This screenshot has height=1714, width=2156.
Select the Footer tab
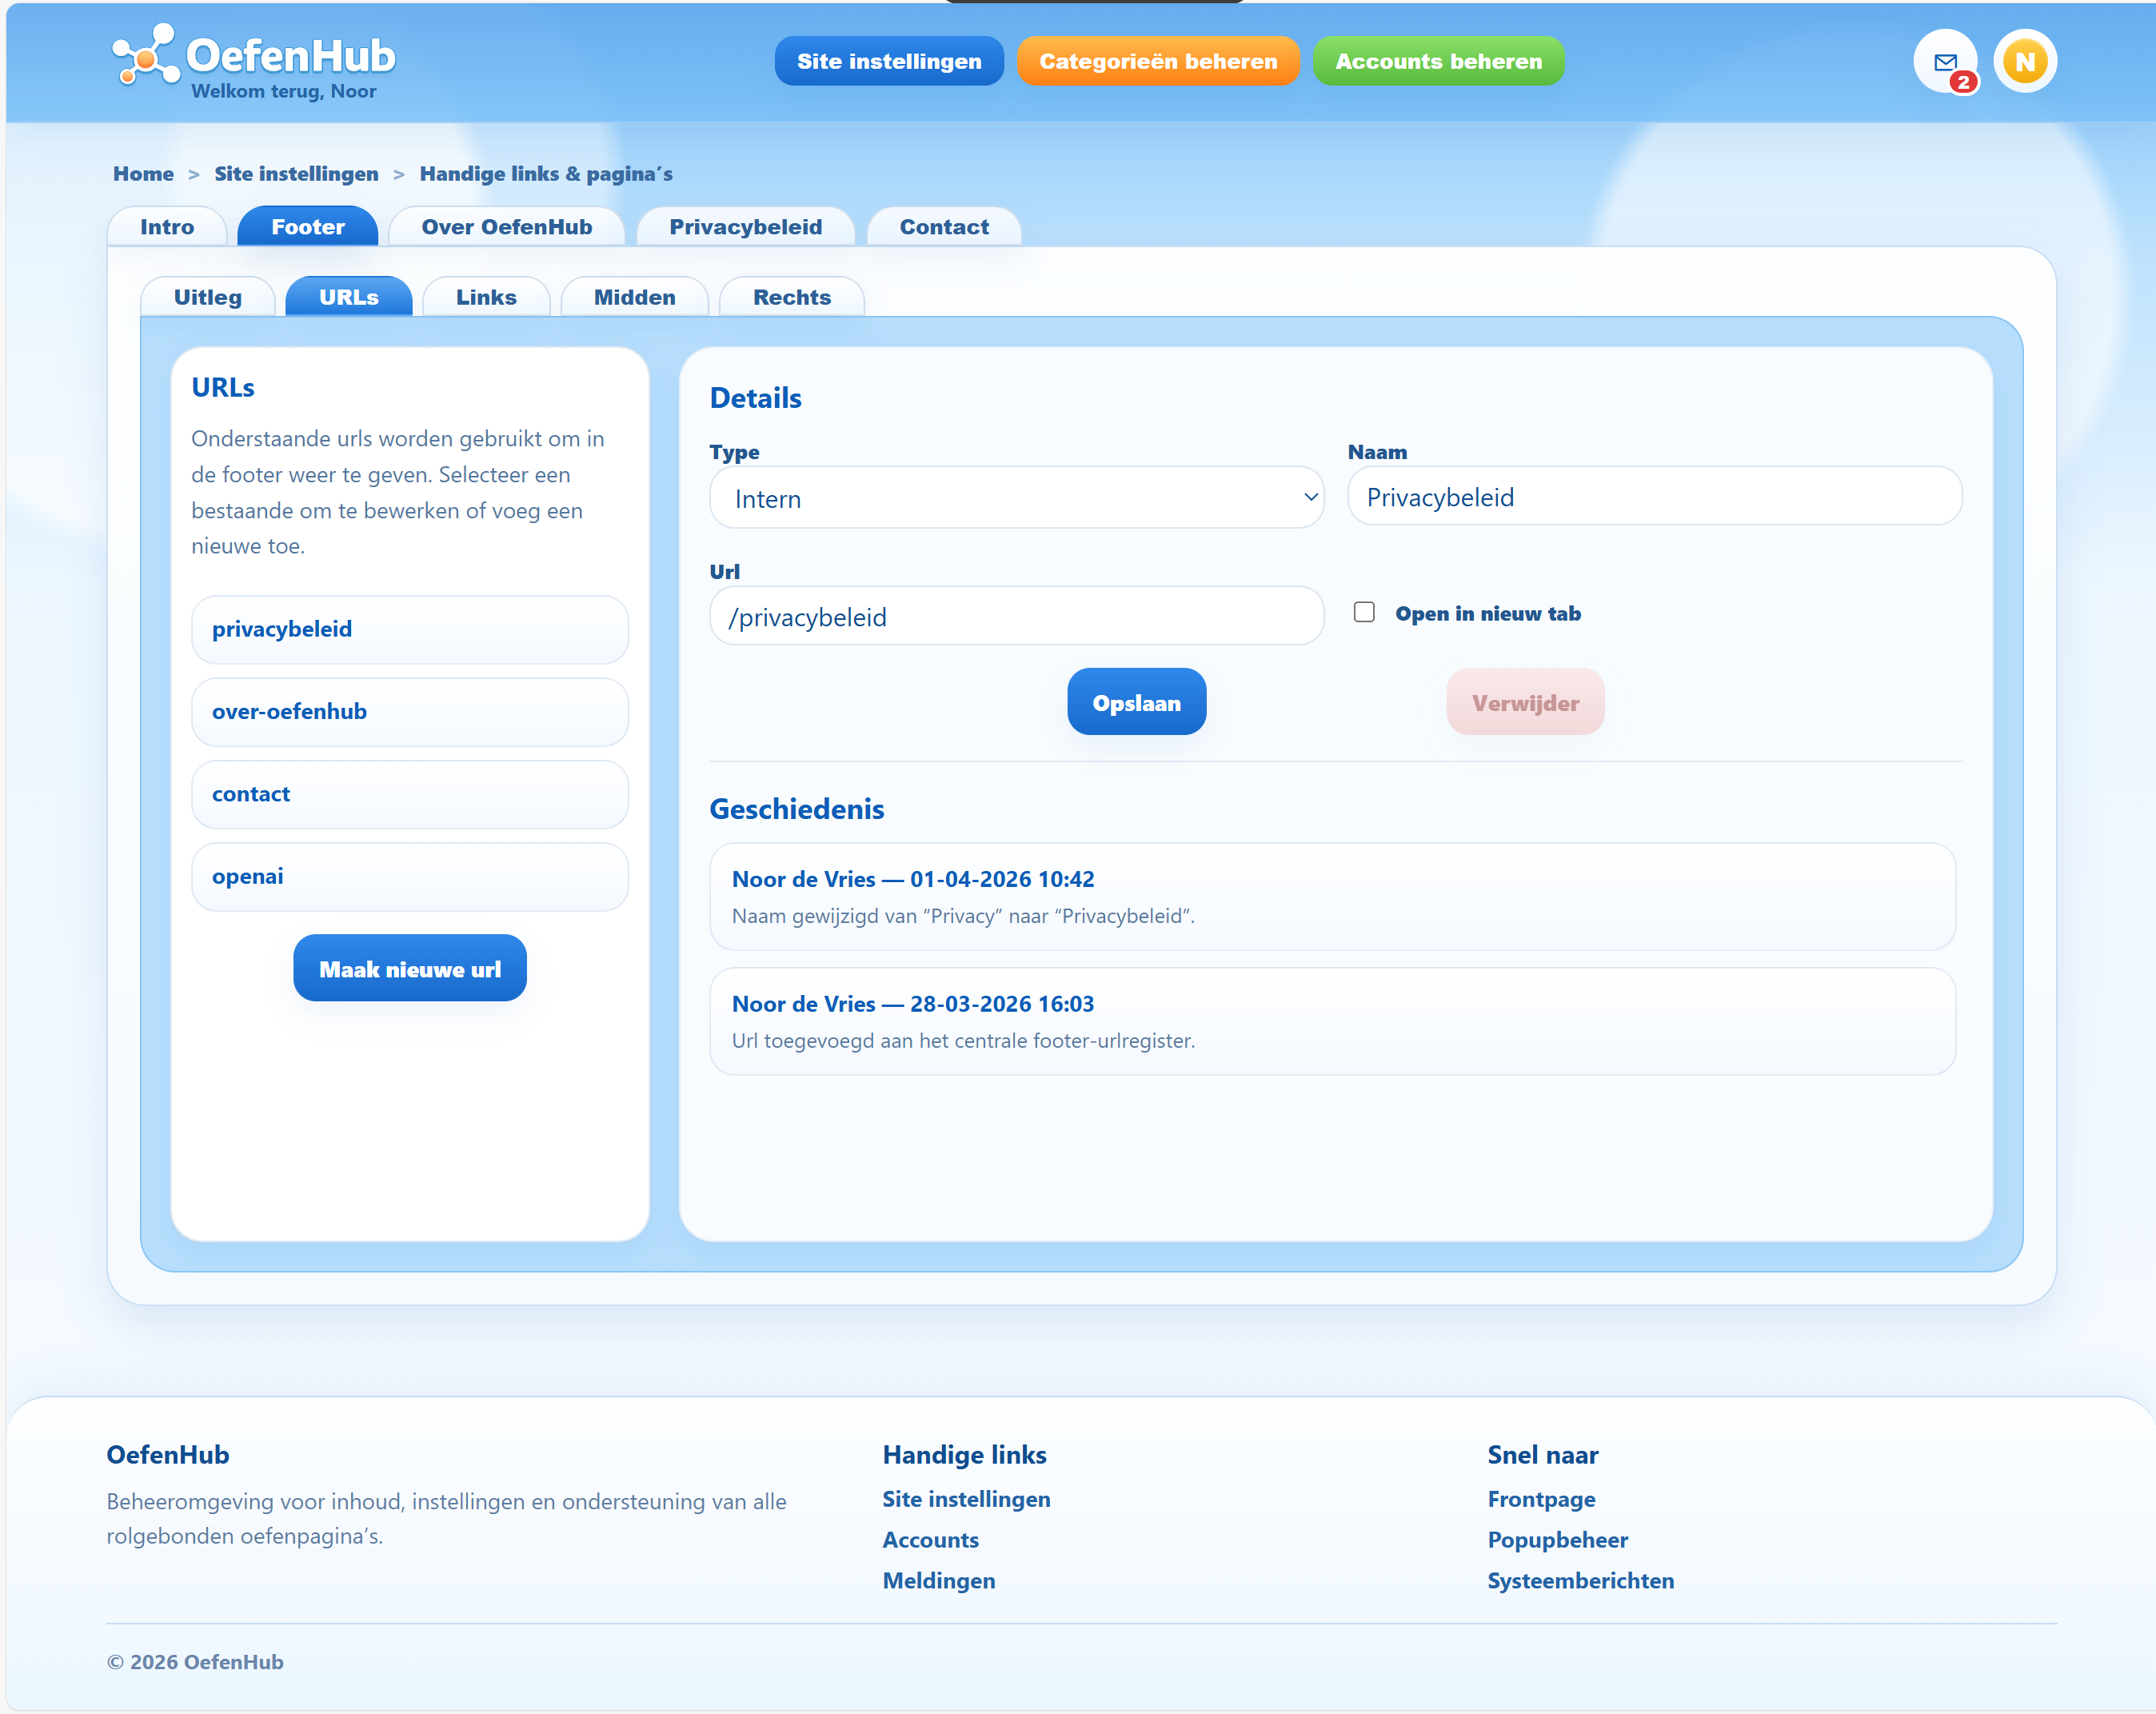pyautogui.click(x=308, y=227)
